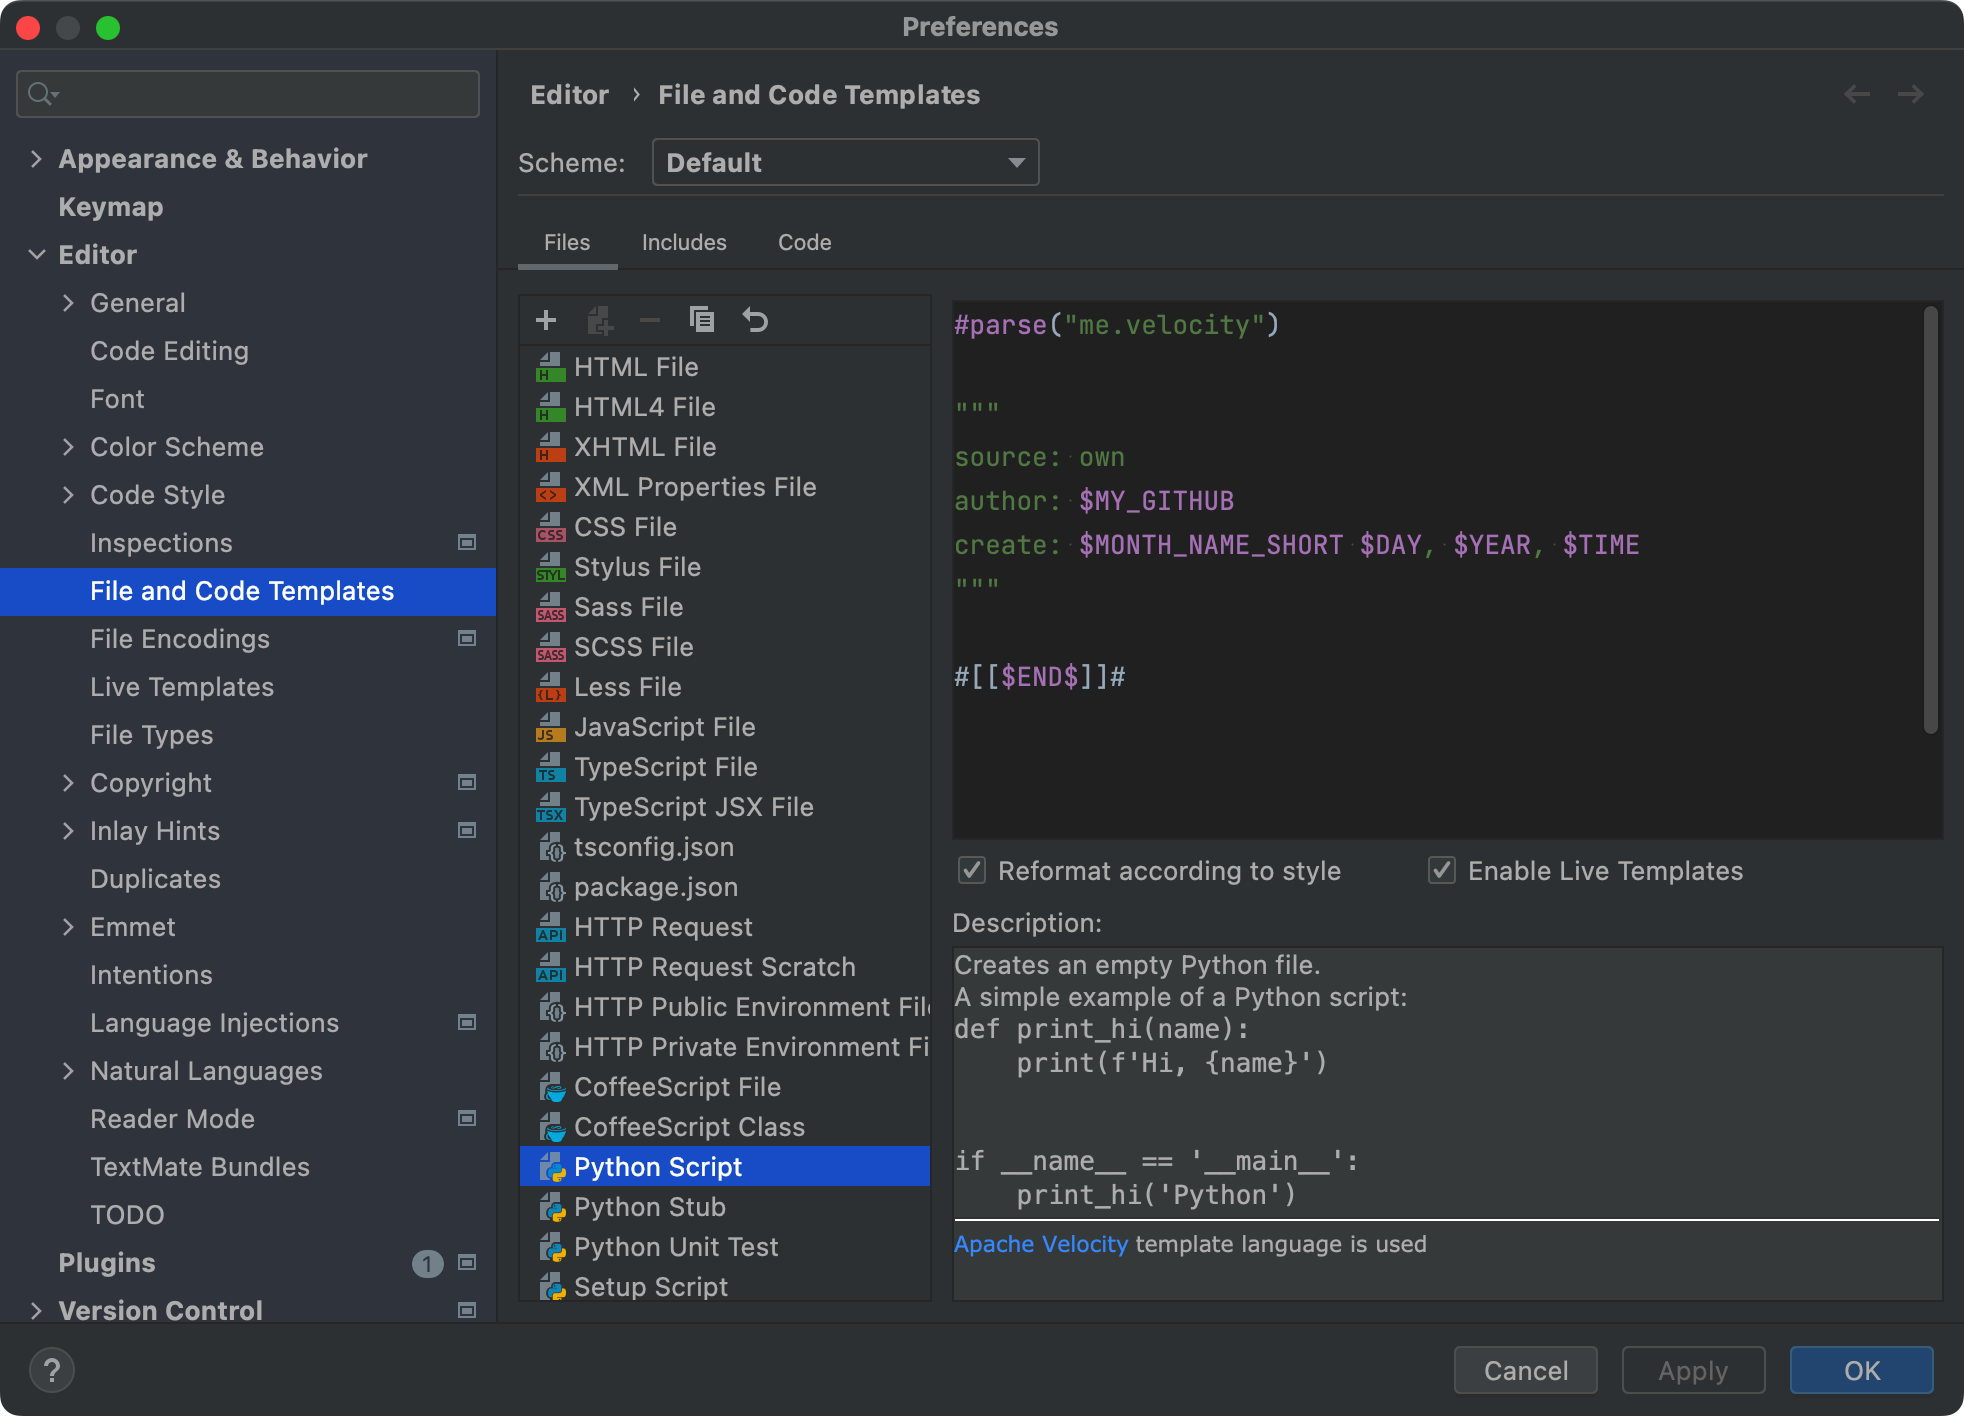Click the help question mark button
Image resolution: width=1964 pixels, height=1416 pixels.
click(52, 1370)
